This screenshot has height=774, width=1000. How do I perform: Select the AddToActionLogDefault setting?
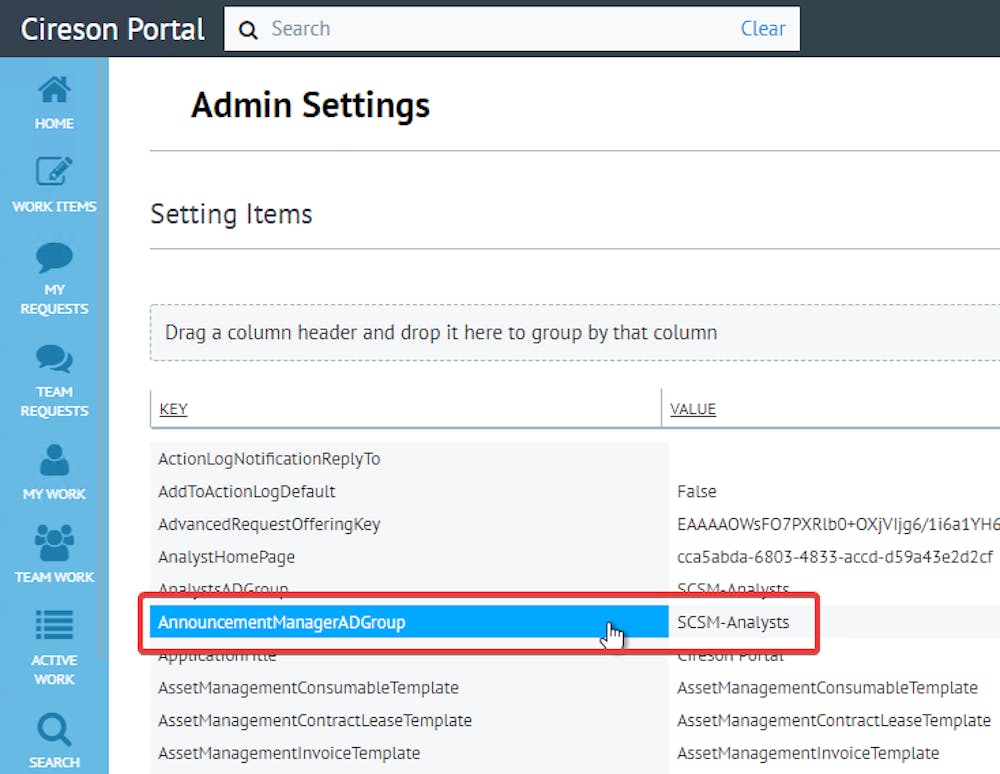point(248,491)
